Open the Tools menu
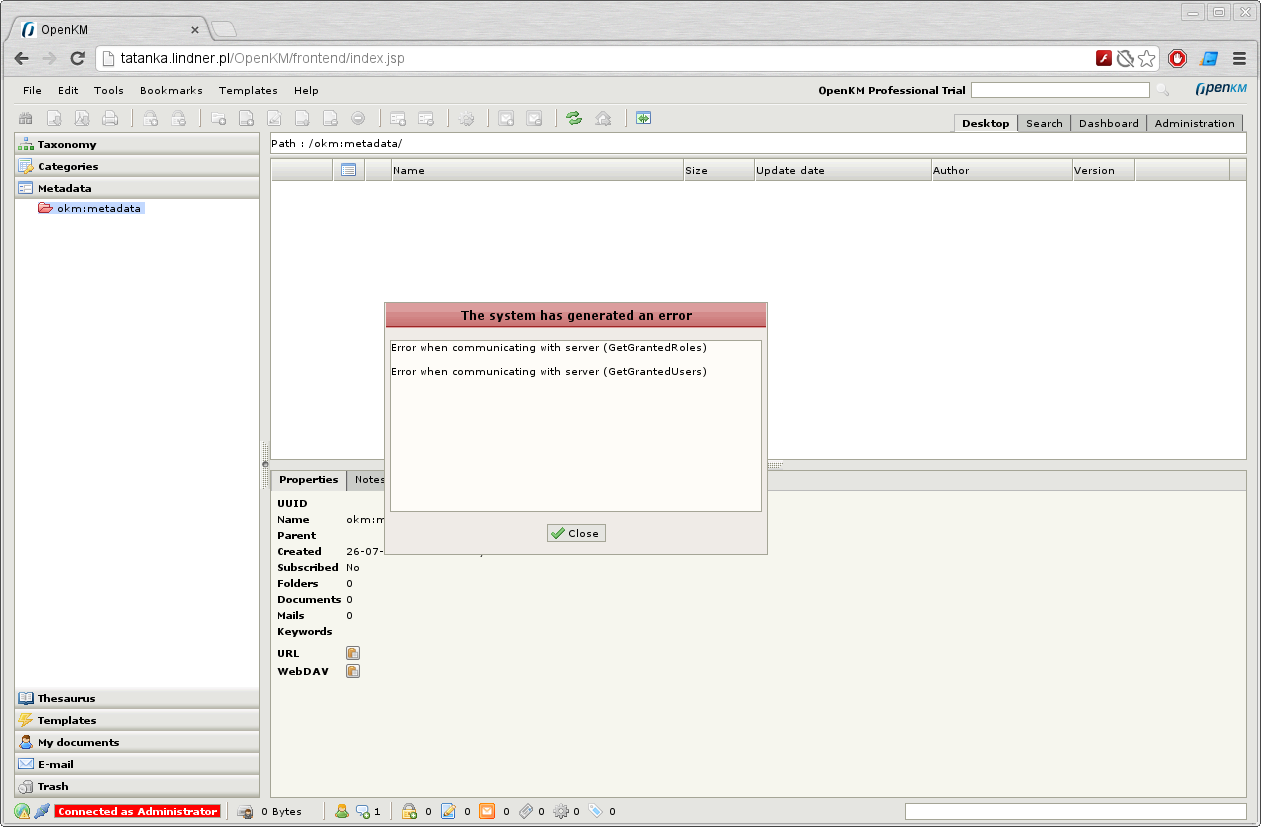Image resolution: width=1261 pixels, height=827 pixels. (x=109, y=90)
